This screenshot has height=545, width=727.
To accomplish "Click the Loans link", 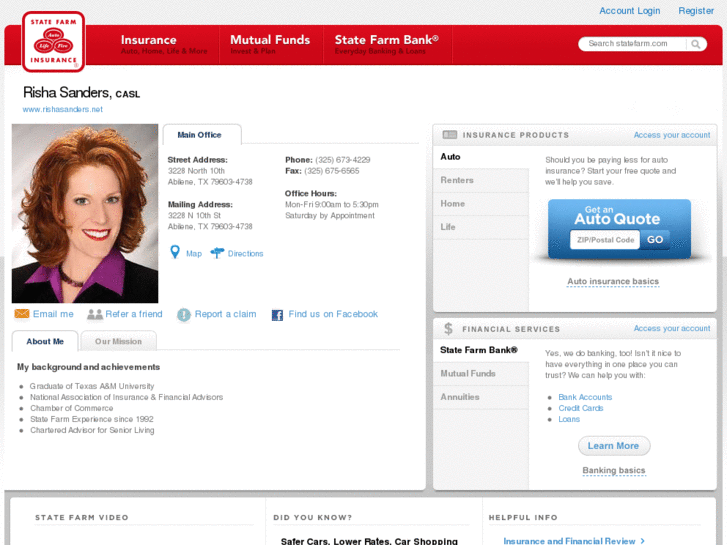I will coord(569,419).
